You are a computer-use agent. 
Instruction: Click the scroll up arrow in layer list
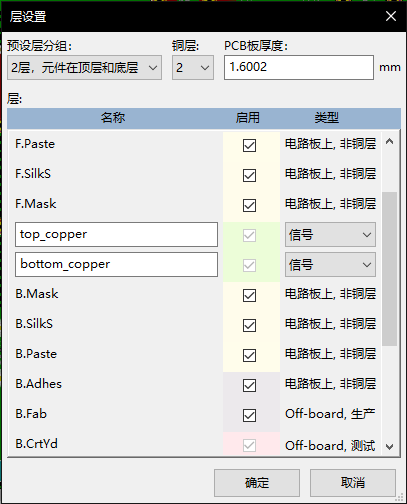389,142
